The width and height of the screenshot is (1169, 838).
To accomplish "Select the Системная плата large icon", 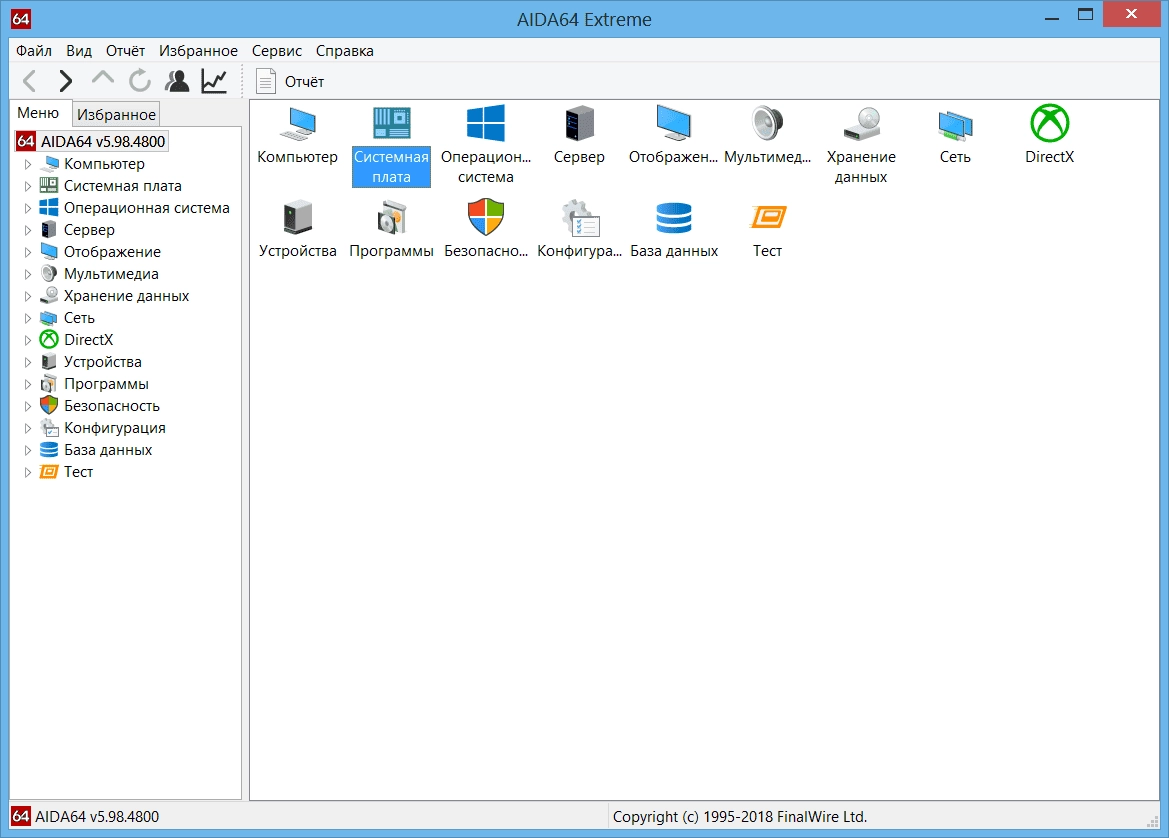I will (391, 145).
